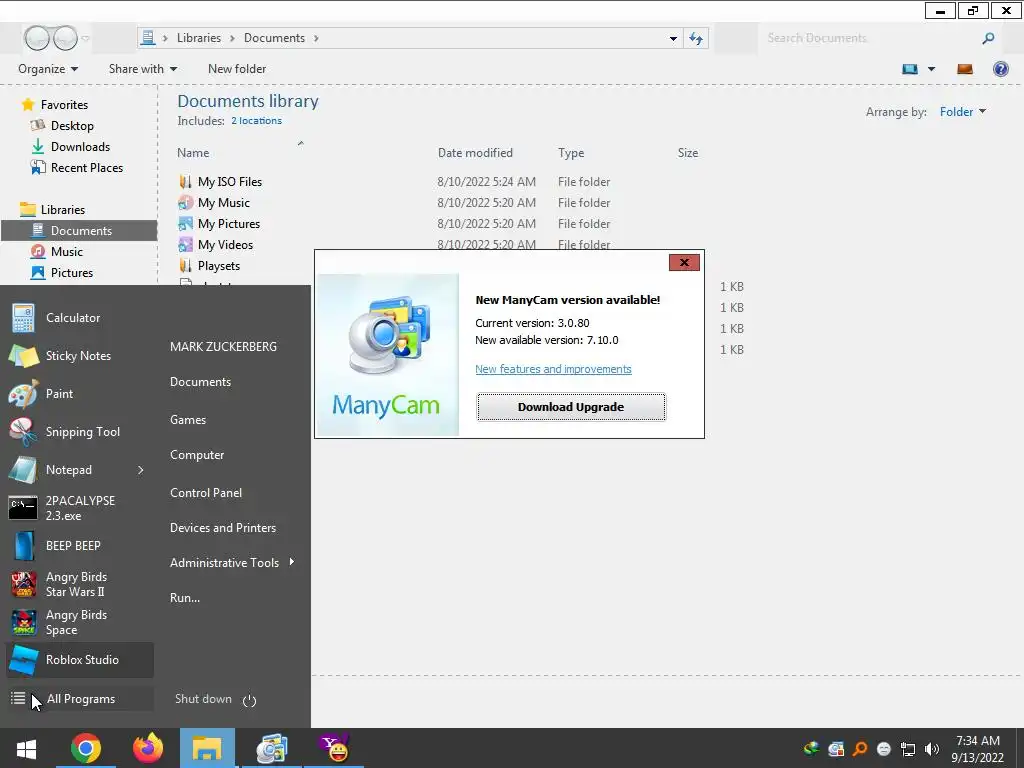Launch Angry Birds Space
1024x768 pixels.
pos(77,622)
